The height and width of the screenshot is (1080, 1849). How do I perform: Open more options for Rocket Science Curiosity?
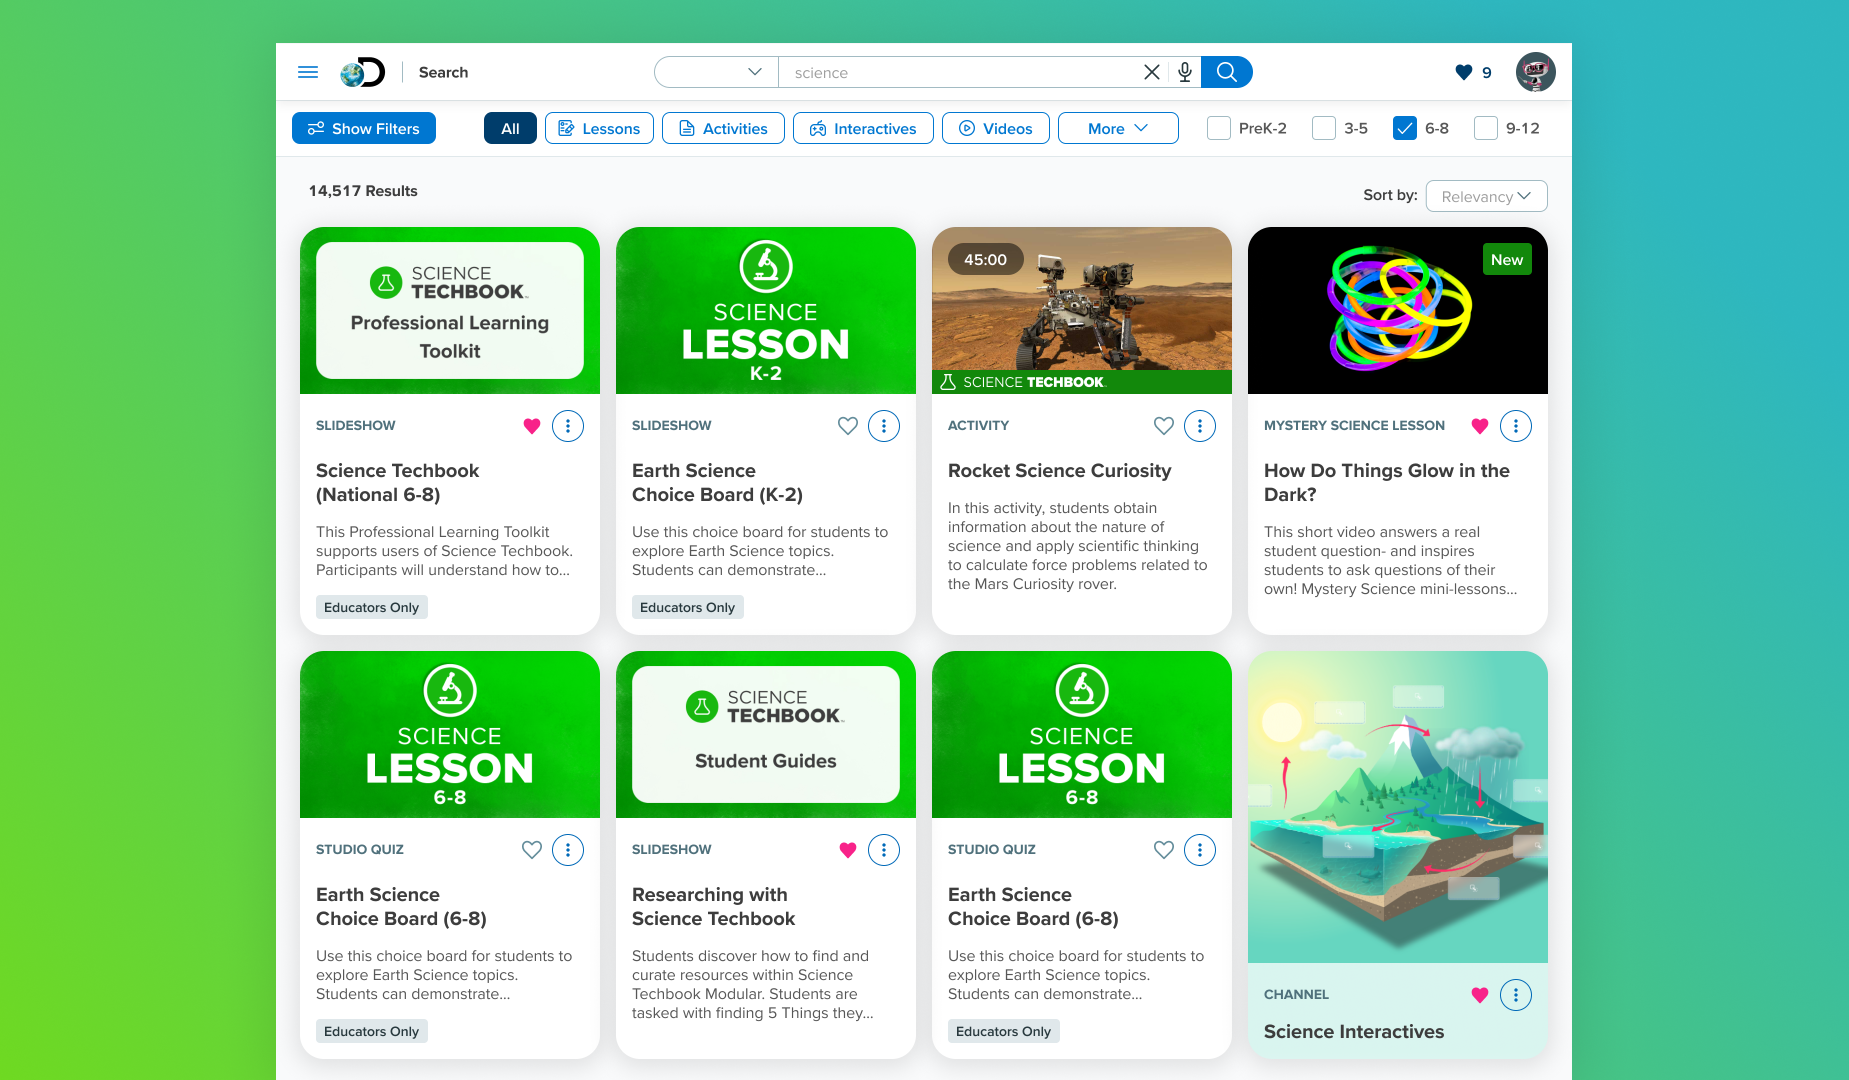click(x=1200, y=426)
